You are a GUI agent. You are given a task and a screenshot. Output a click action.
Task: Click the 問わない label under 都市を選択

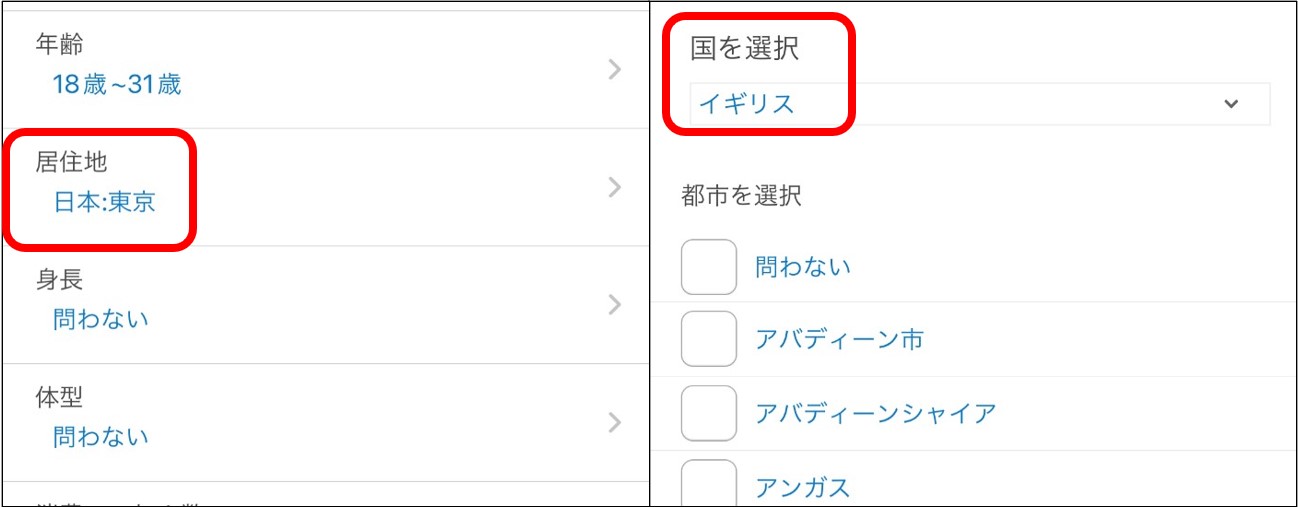coord(803,267)
